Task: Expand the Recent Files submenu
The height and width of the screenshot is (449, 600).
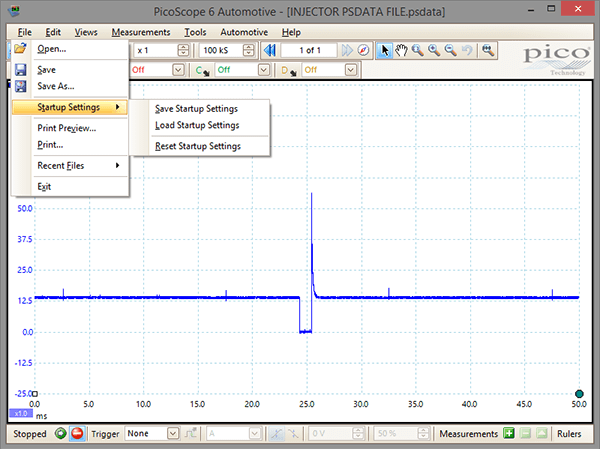Action: pos(70,166)
